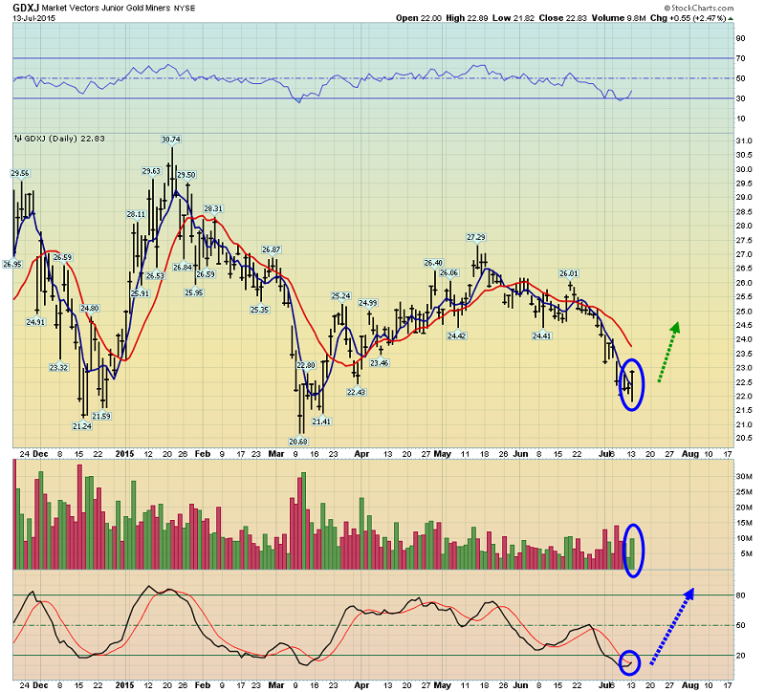This screenshot has height=692, width=765.
Task: Click the 27.29 May high label
Action: [476, 237]
